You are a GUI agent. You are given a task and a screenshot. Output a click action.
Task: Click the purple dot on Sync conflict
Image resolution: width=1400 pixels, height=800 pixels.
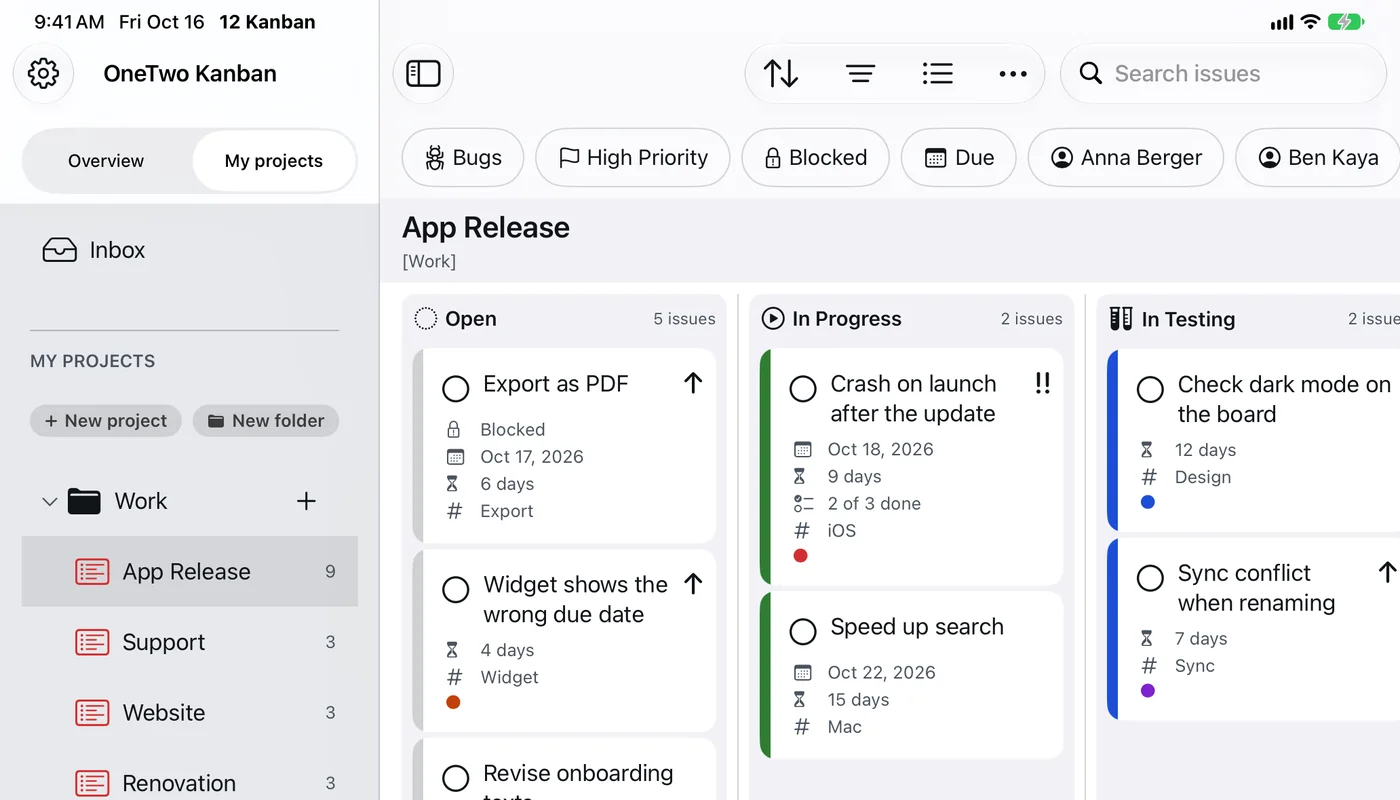pos(1148,690)
